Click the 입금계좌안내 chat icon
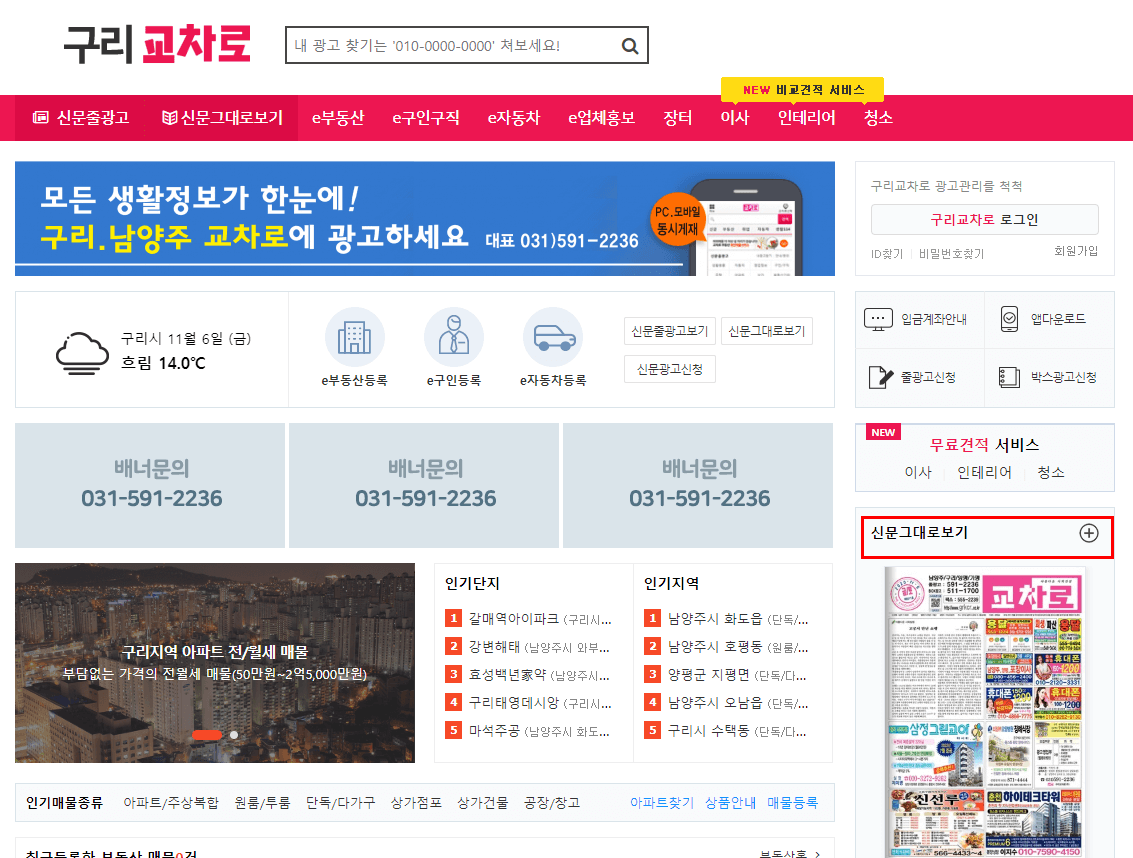 pos(878,319)
